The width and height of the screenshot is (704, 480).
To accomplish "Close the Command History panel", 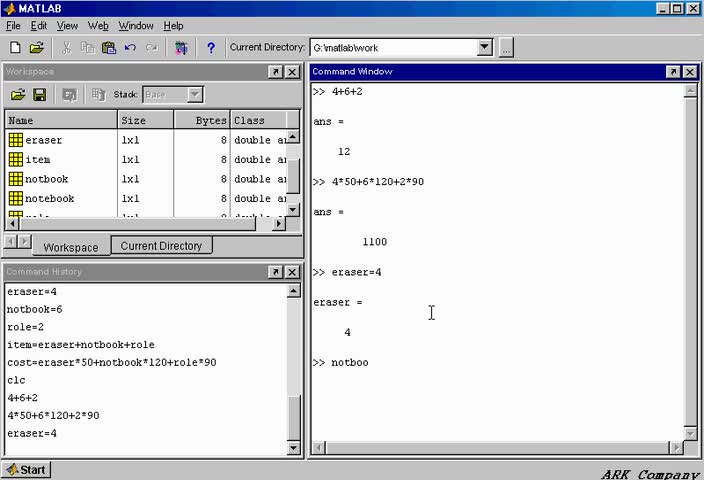I will coord(292,272).
